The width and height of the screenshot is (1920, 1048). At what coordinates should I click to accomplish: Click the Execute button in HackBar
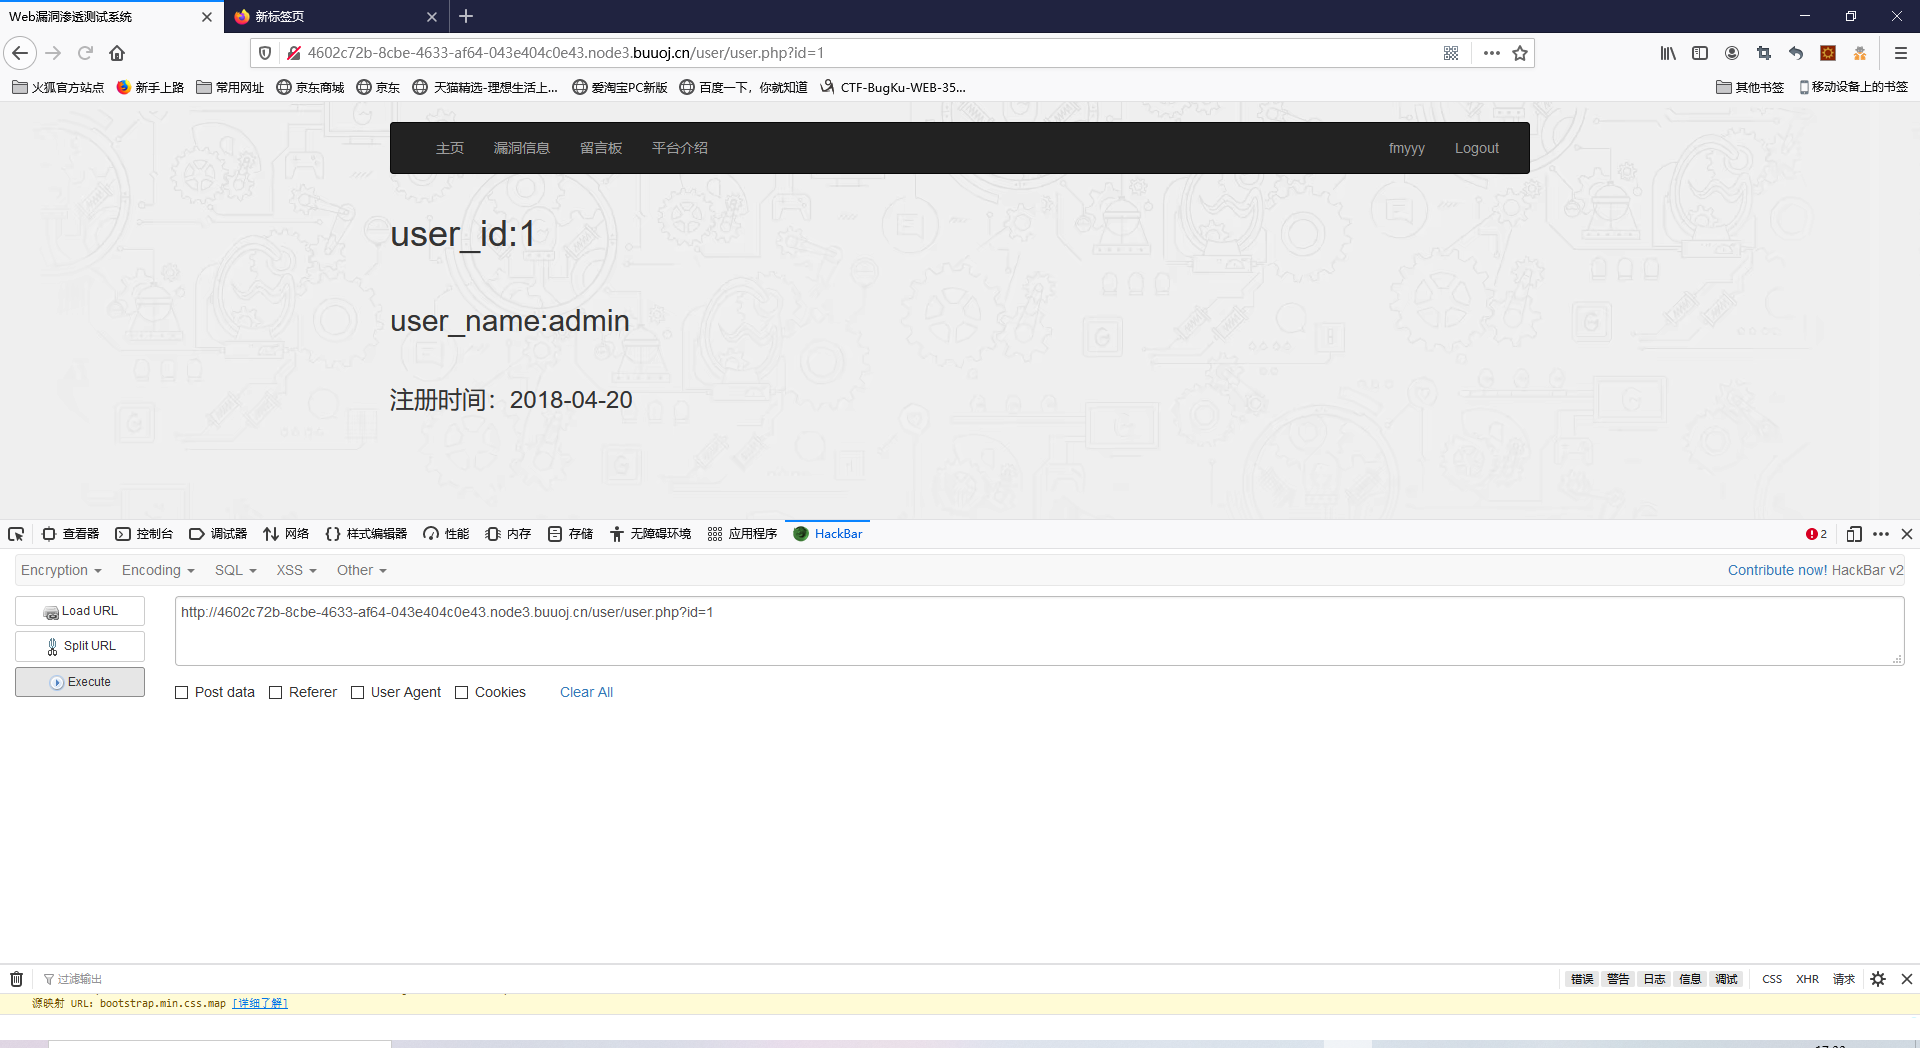click(x=79, y=681)
